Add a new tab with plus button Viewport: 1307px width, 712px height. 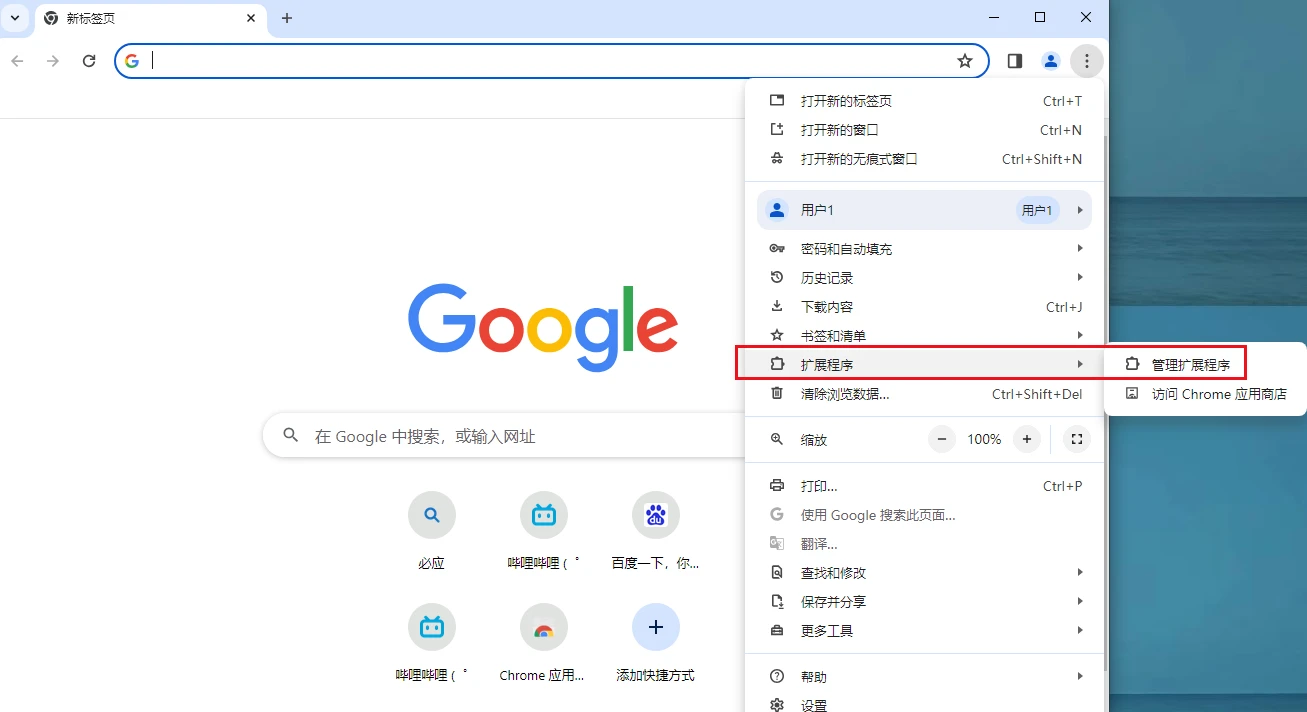pyautogui.click(x=287, y=18)
